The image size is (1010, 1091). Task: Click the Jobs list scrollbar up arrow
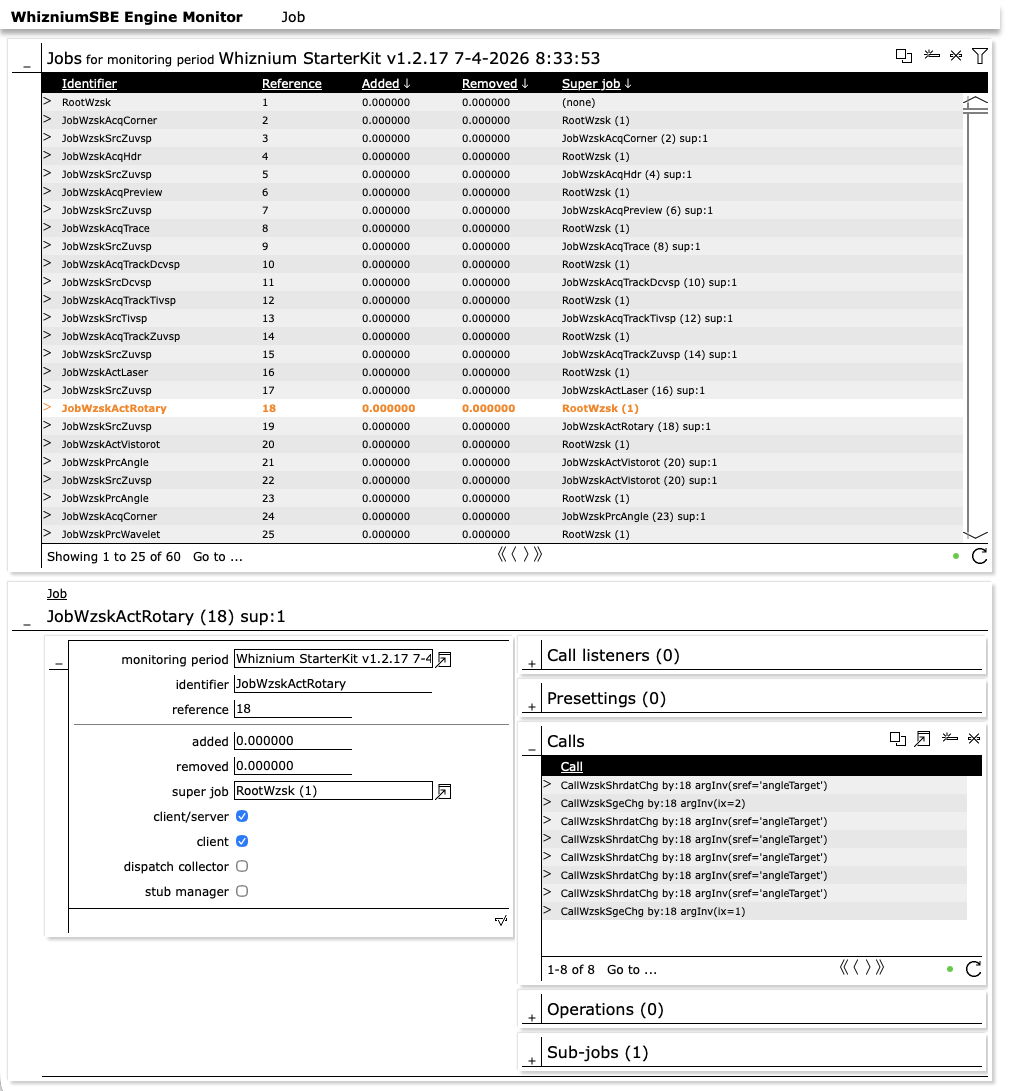[975, 102]
